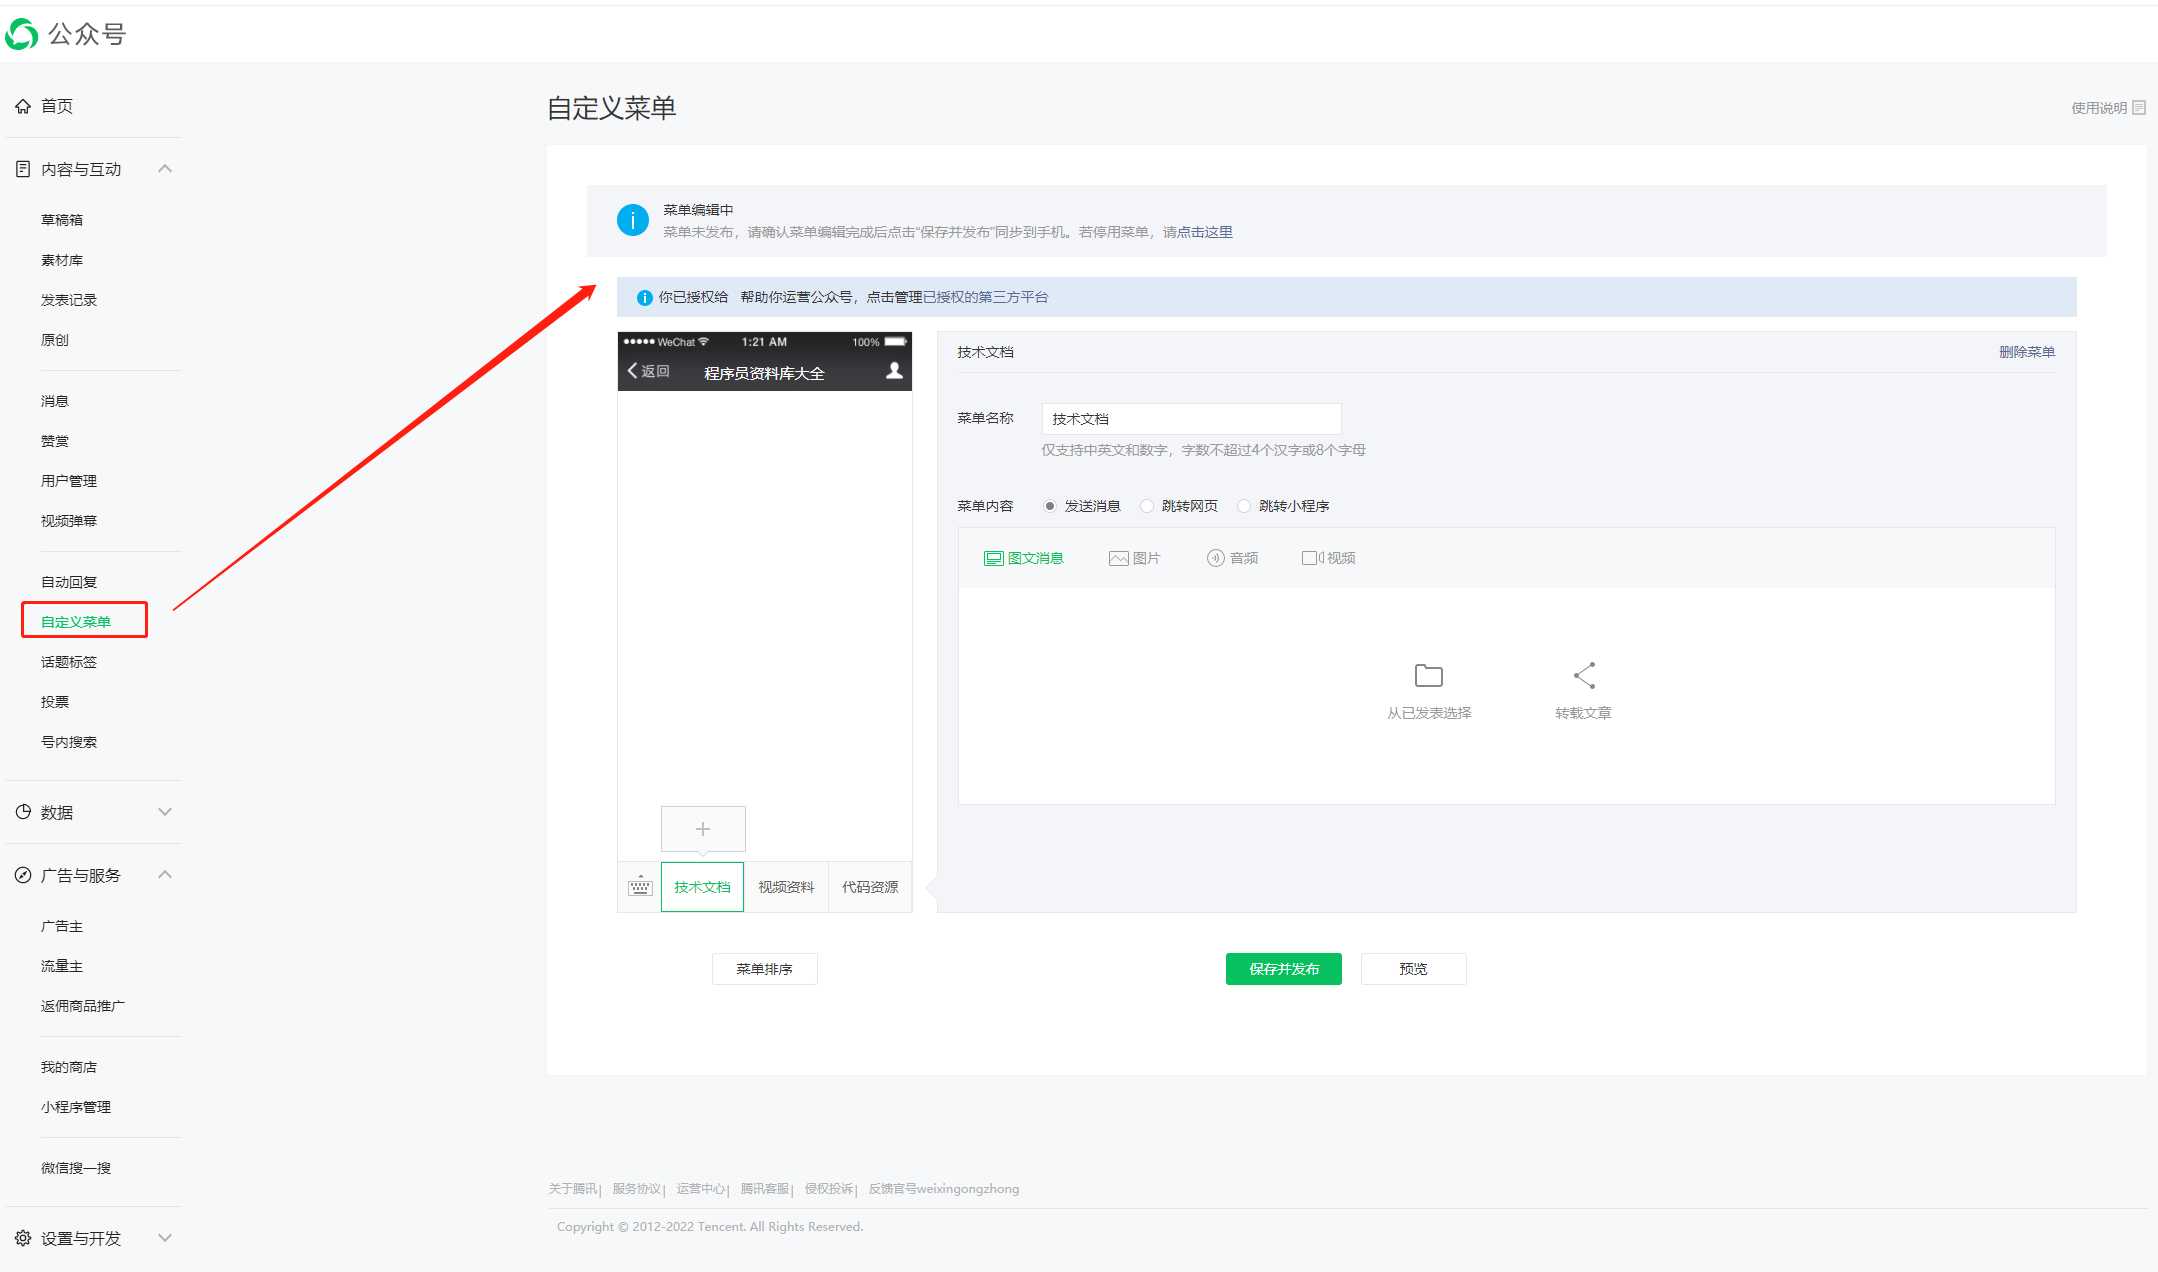Image resolution: width=2158 pixels, height=1272 pixels.
Task: Click the 首页 home icon
Action: (22, 106)
